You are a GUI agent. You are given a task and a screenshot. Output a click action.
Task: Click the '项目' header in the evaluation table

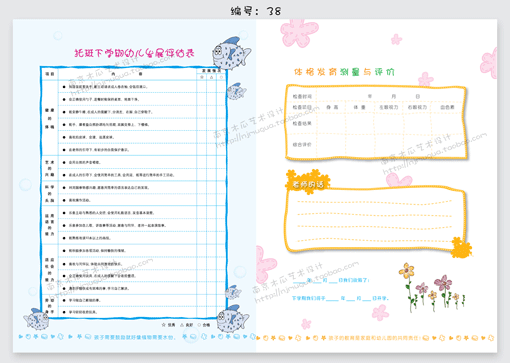(x=50, y=74)
